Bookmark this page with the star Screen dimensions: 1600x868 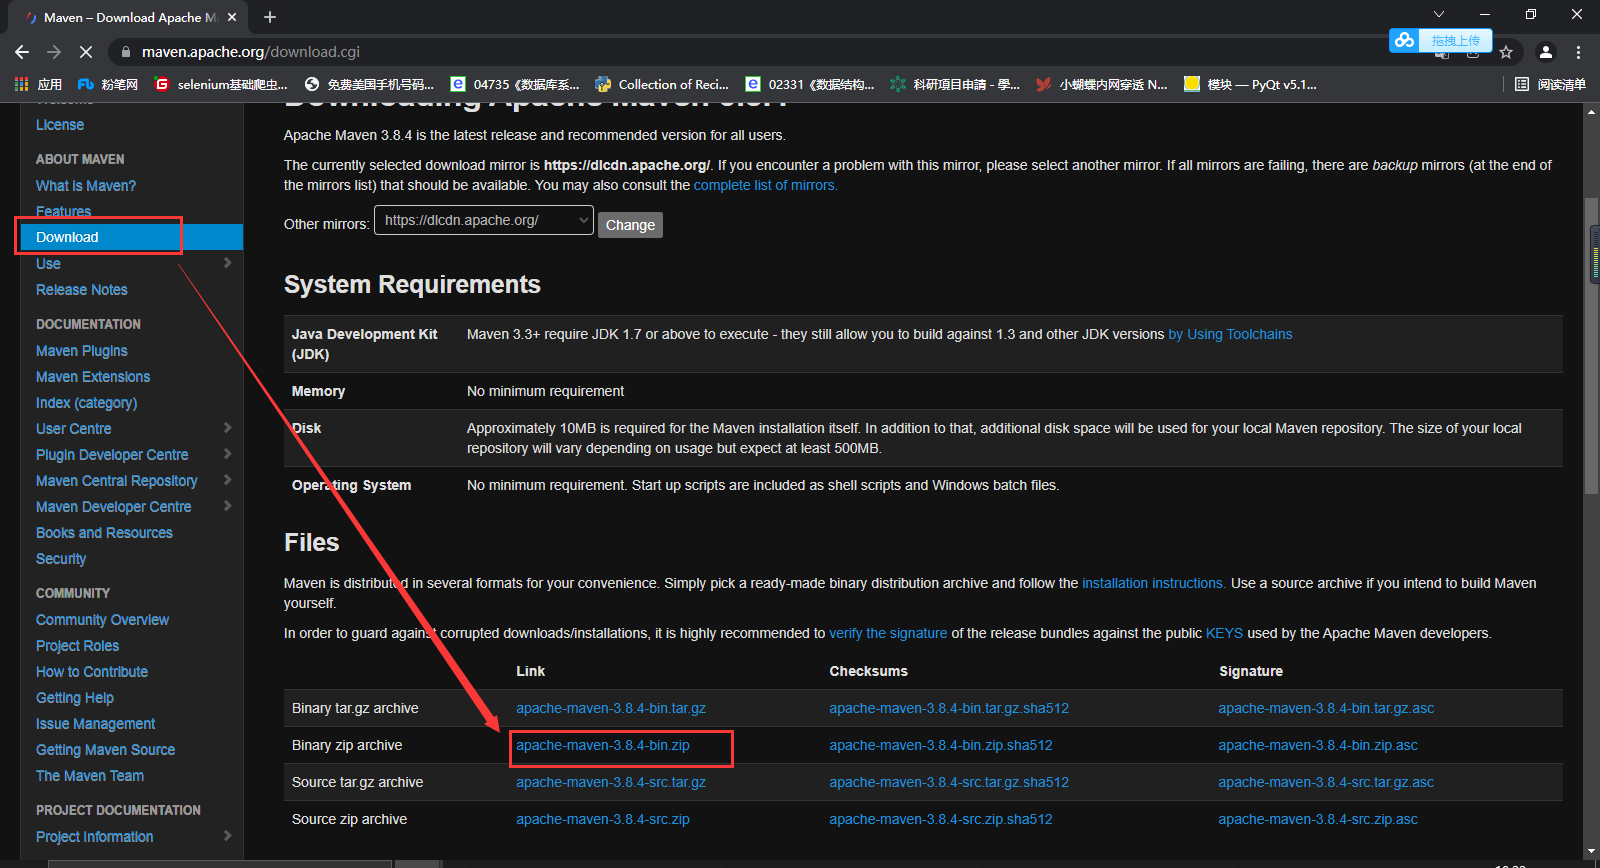[x=1506, y=52]
